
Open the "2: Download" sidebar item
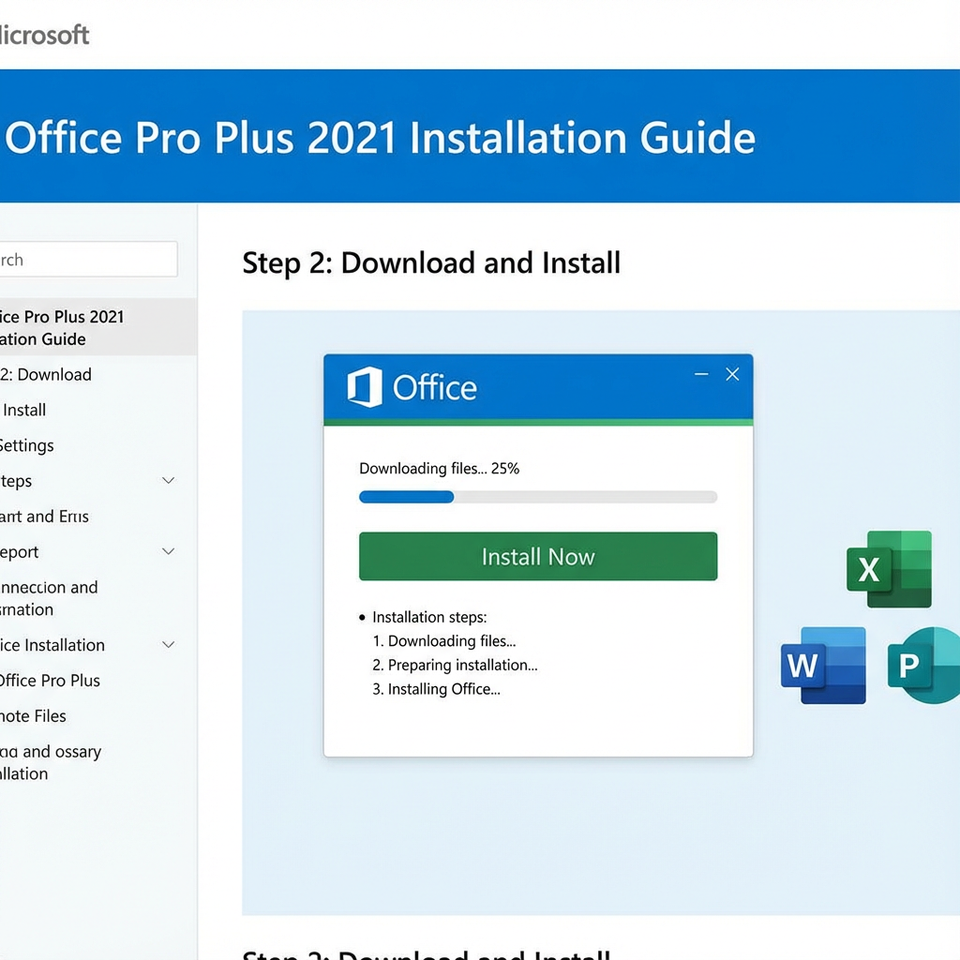46,375
